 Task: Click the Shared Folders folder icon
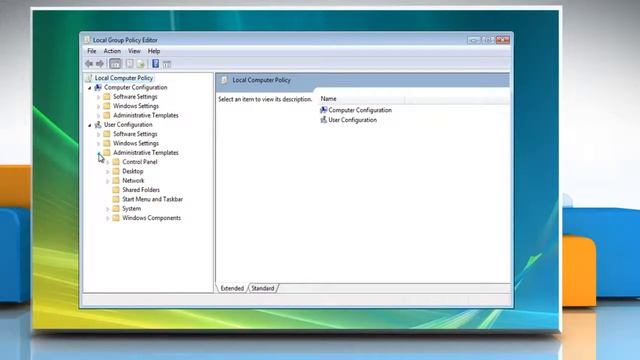[116, 190]
